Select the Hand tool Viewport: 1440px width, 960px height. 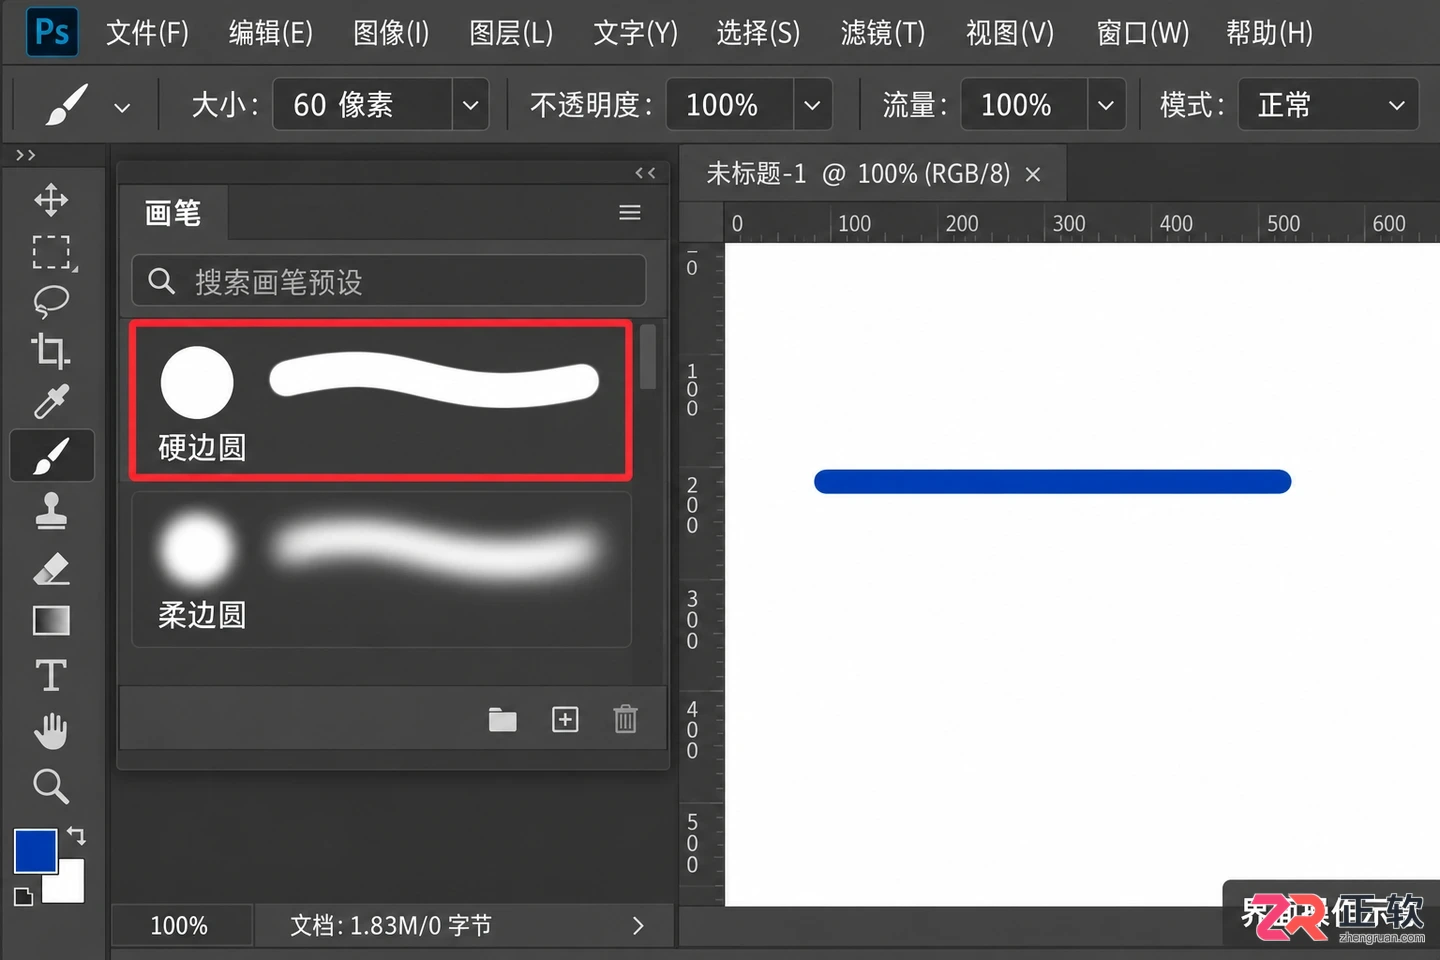tap(51, 731)
